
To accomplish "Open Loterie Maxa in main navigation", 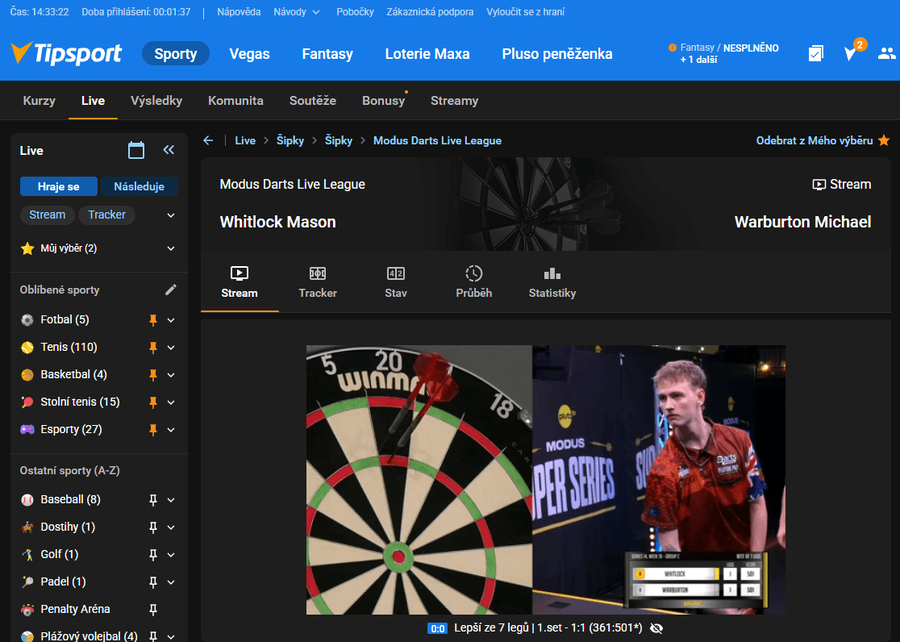I will pos(427,54).
